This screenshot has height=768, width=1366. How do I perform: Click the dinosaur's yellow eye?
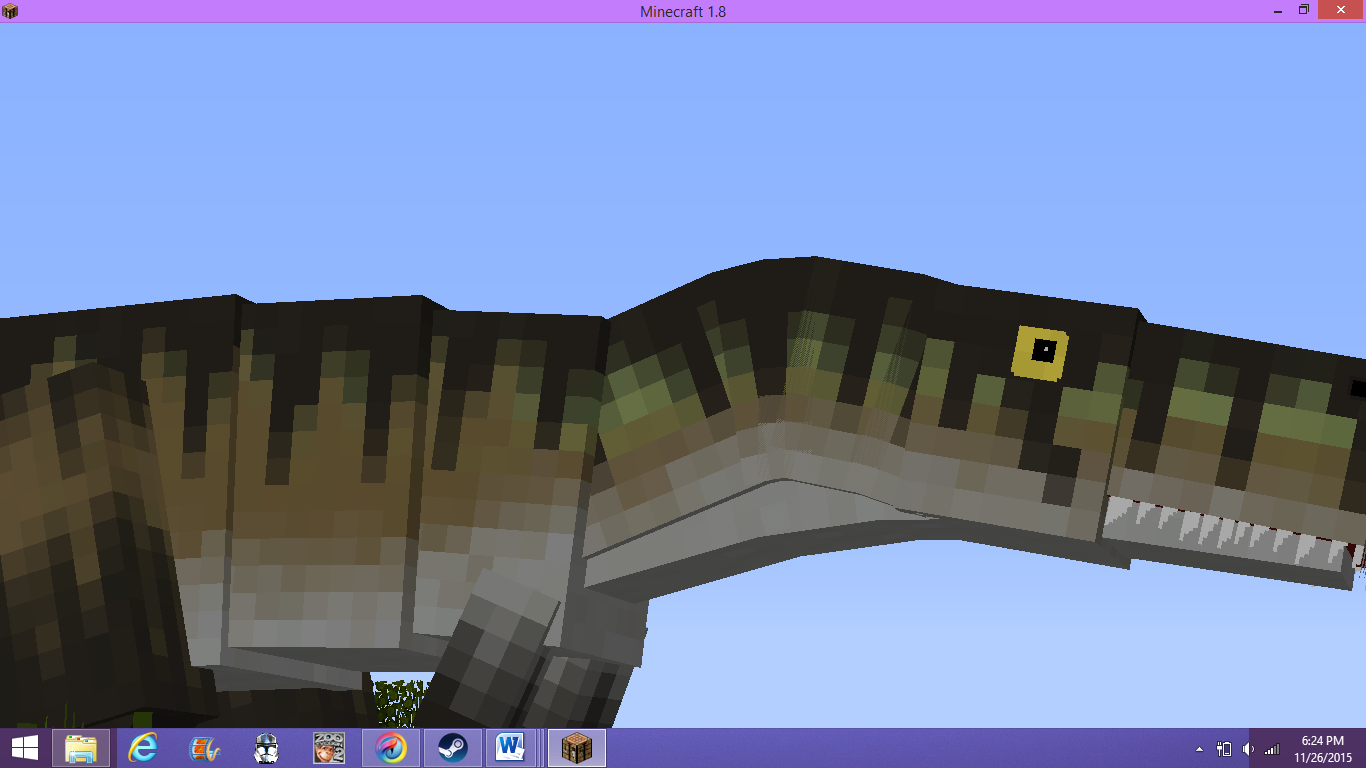1041,352
